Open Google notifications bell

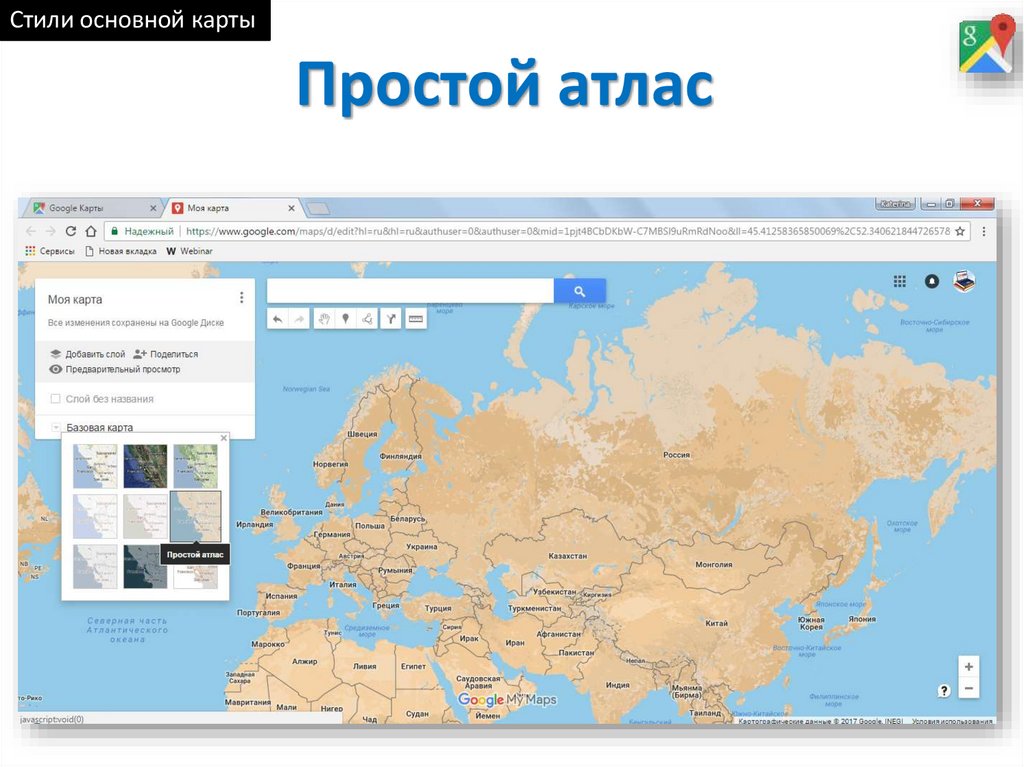pos(932,281)
